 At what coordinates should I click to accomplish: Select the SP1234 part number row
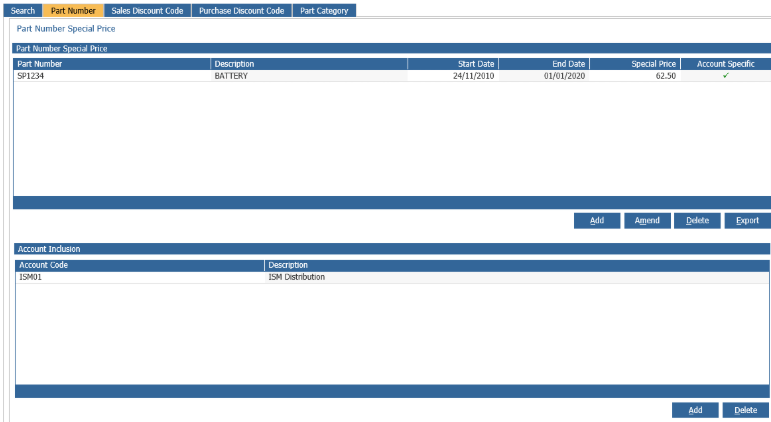111,76
